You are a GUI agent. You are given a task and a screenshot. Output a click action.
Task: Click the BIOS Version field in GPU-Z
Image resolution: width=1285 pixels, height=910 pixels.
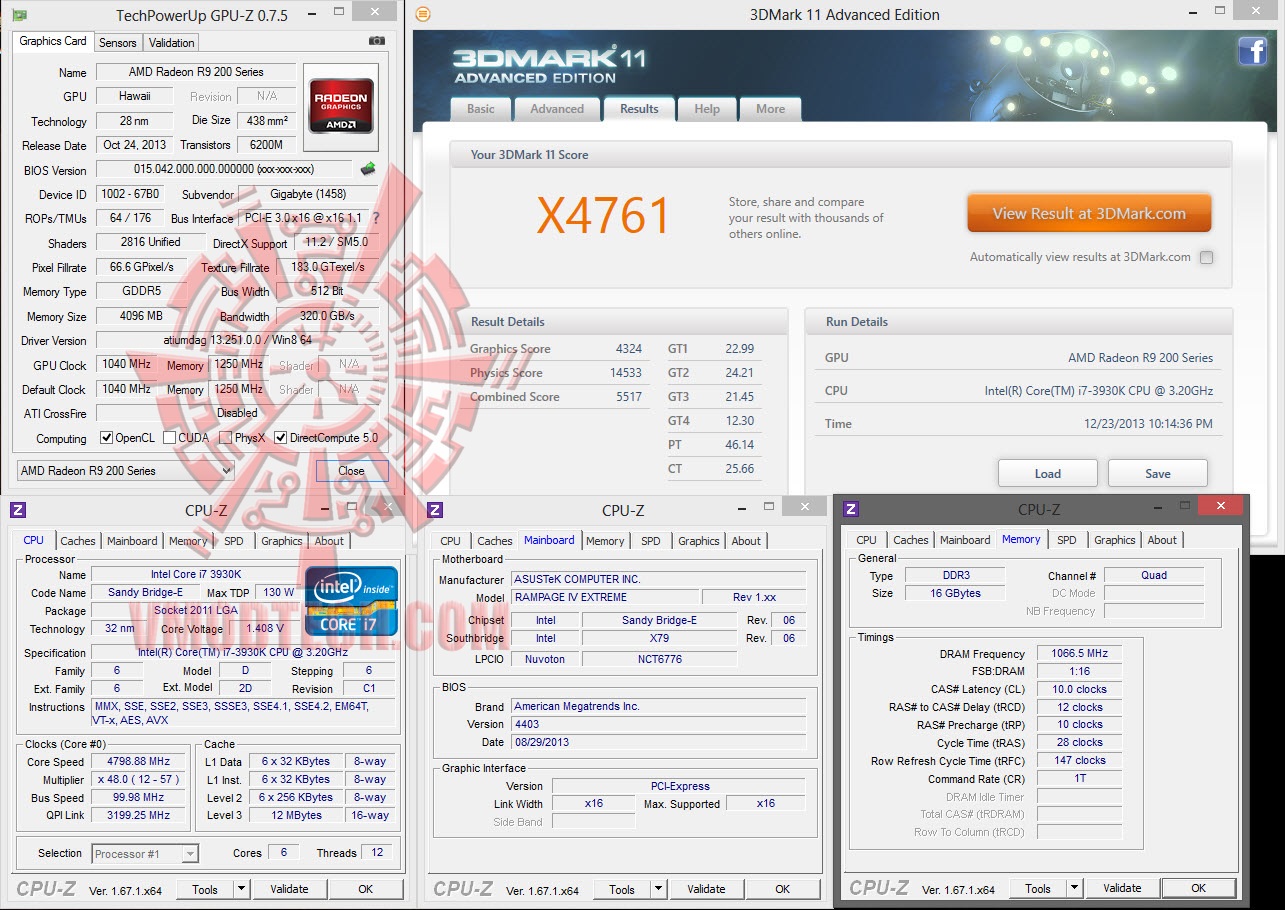coord(224,170)
